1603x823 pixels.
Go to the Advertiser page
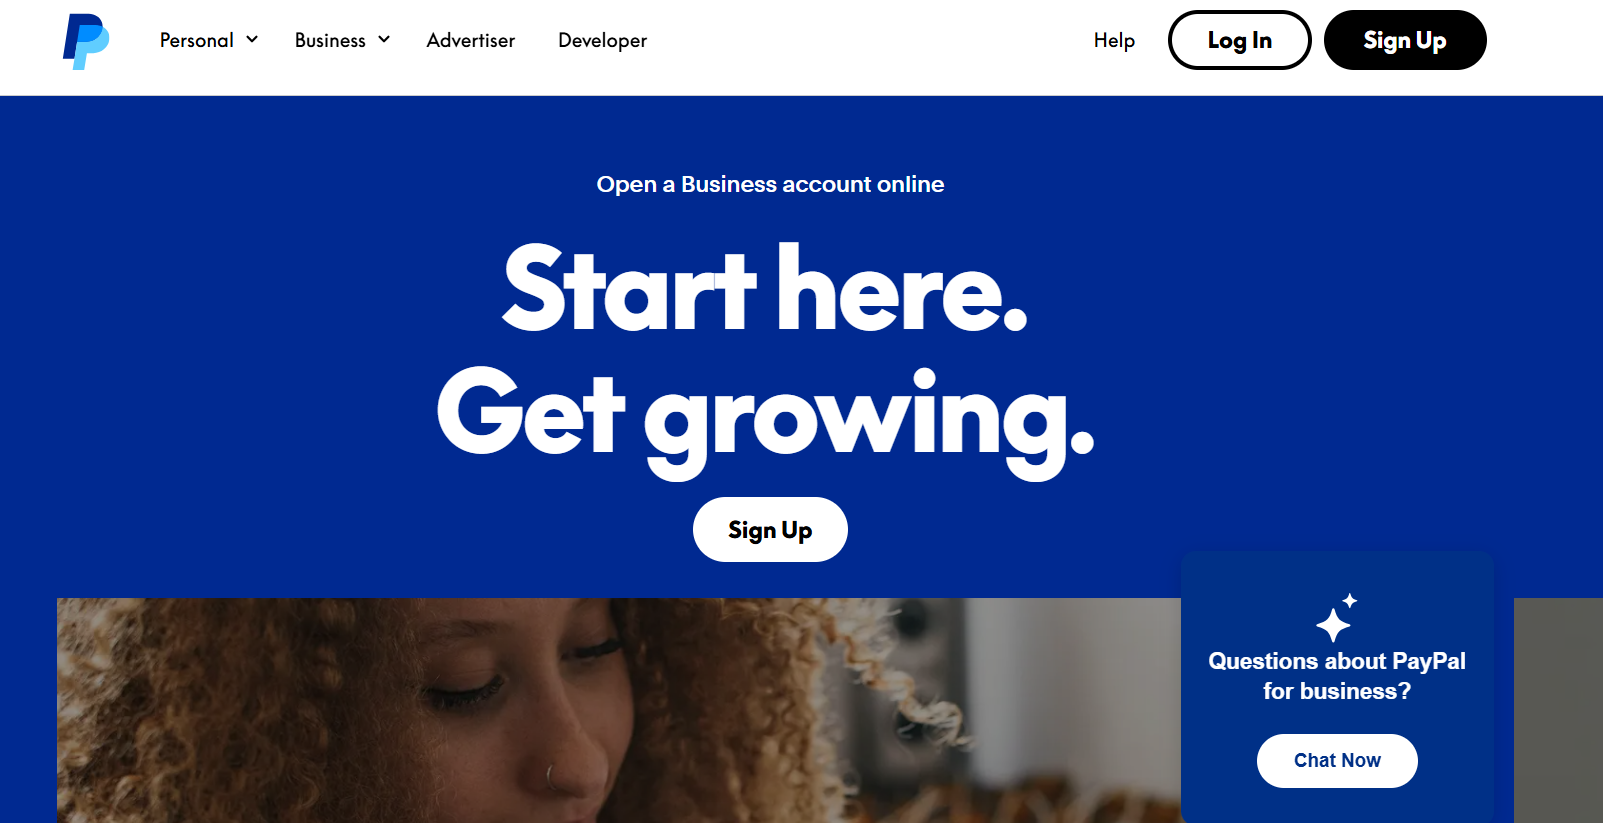pos(471,40)
